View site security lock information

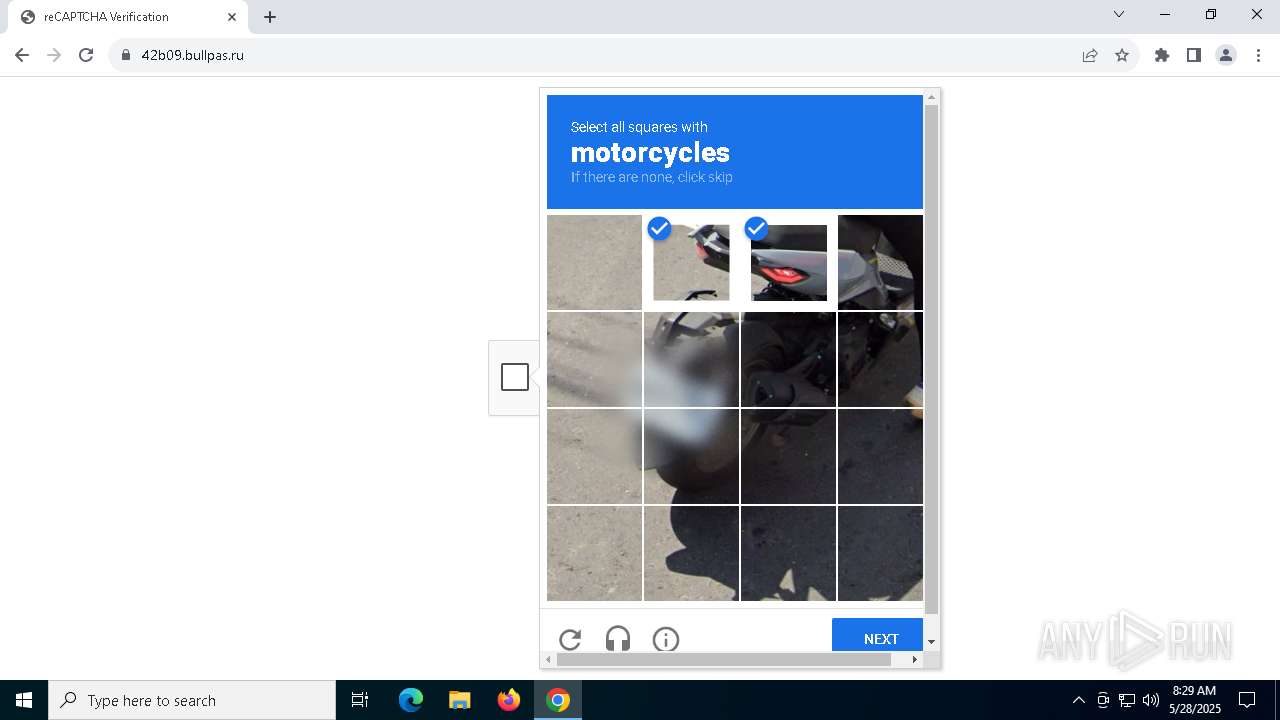click(126, 55)
